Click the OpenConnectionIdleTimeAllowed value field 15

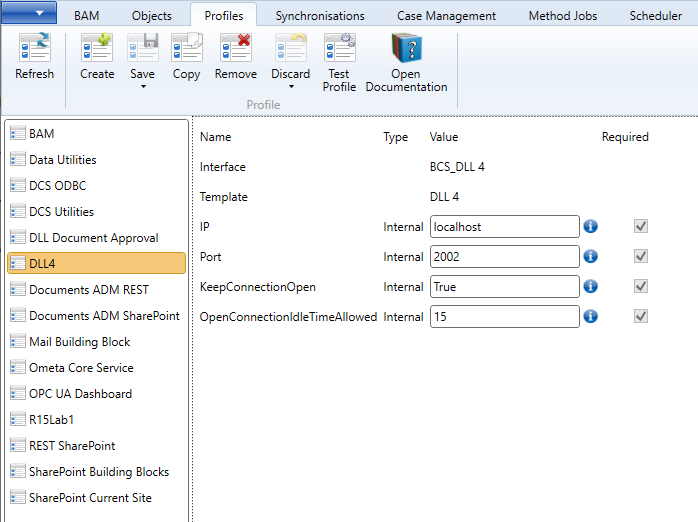[505, 316]
